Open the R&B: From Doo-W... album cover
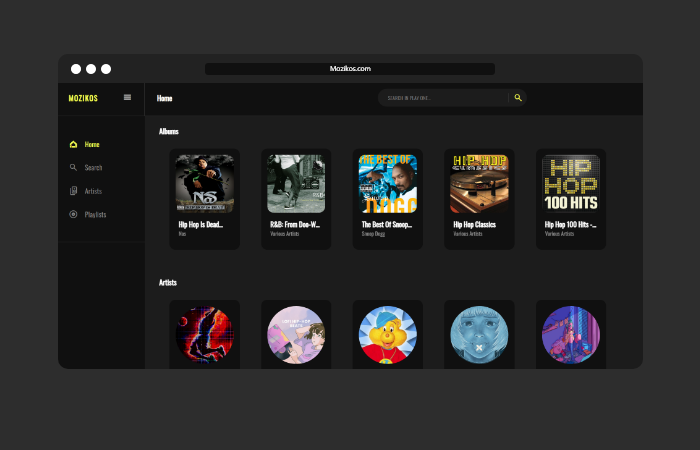The image size is (700, 450). 296,183
